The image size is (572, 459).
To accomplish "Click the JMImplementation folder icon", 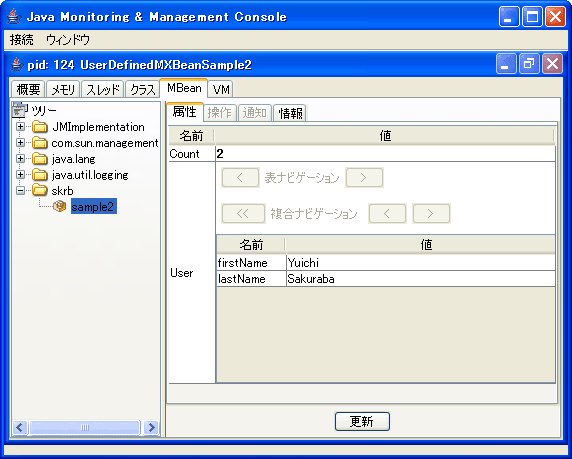I will point(39,127).
